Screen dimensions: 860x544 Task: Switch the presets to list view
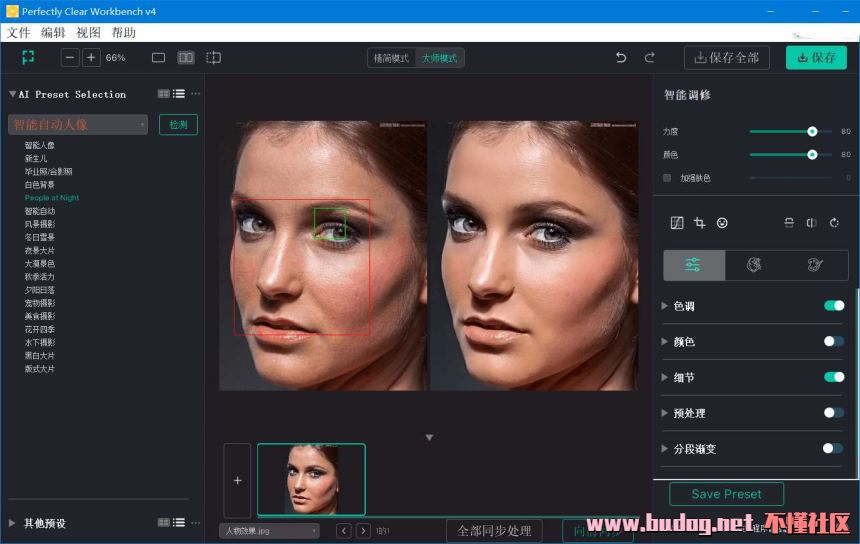[178, 94]
